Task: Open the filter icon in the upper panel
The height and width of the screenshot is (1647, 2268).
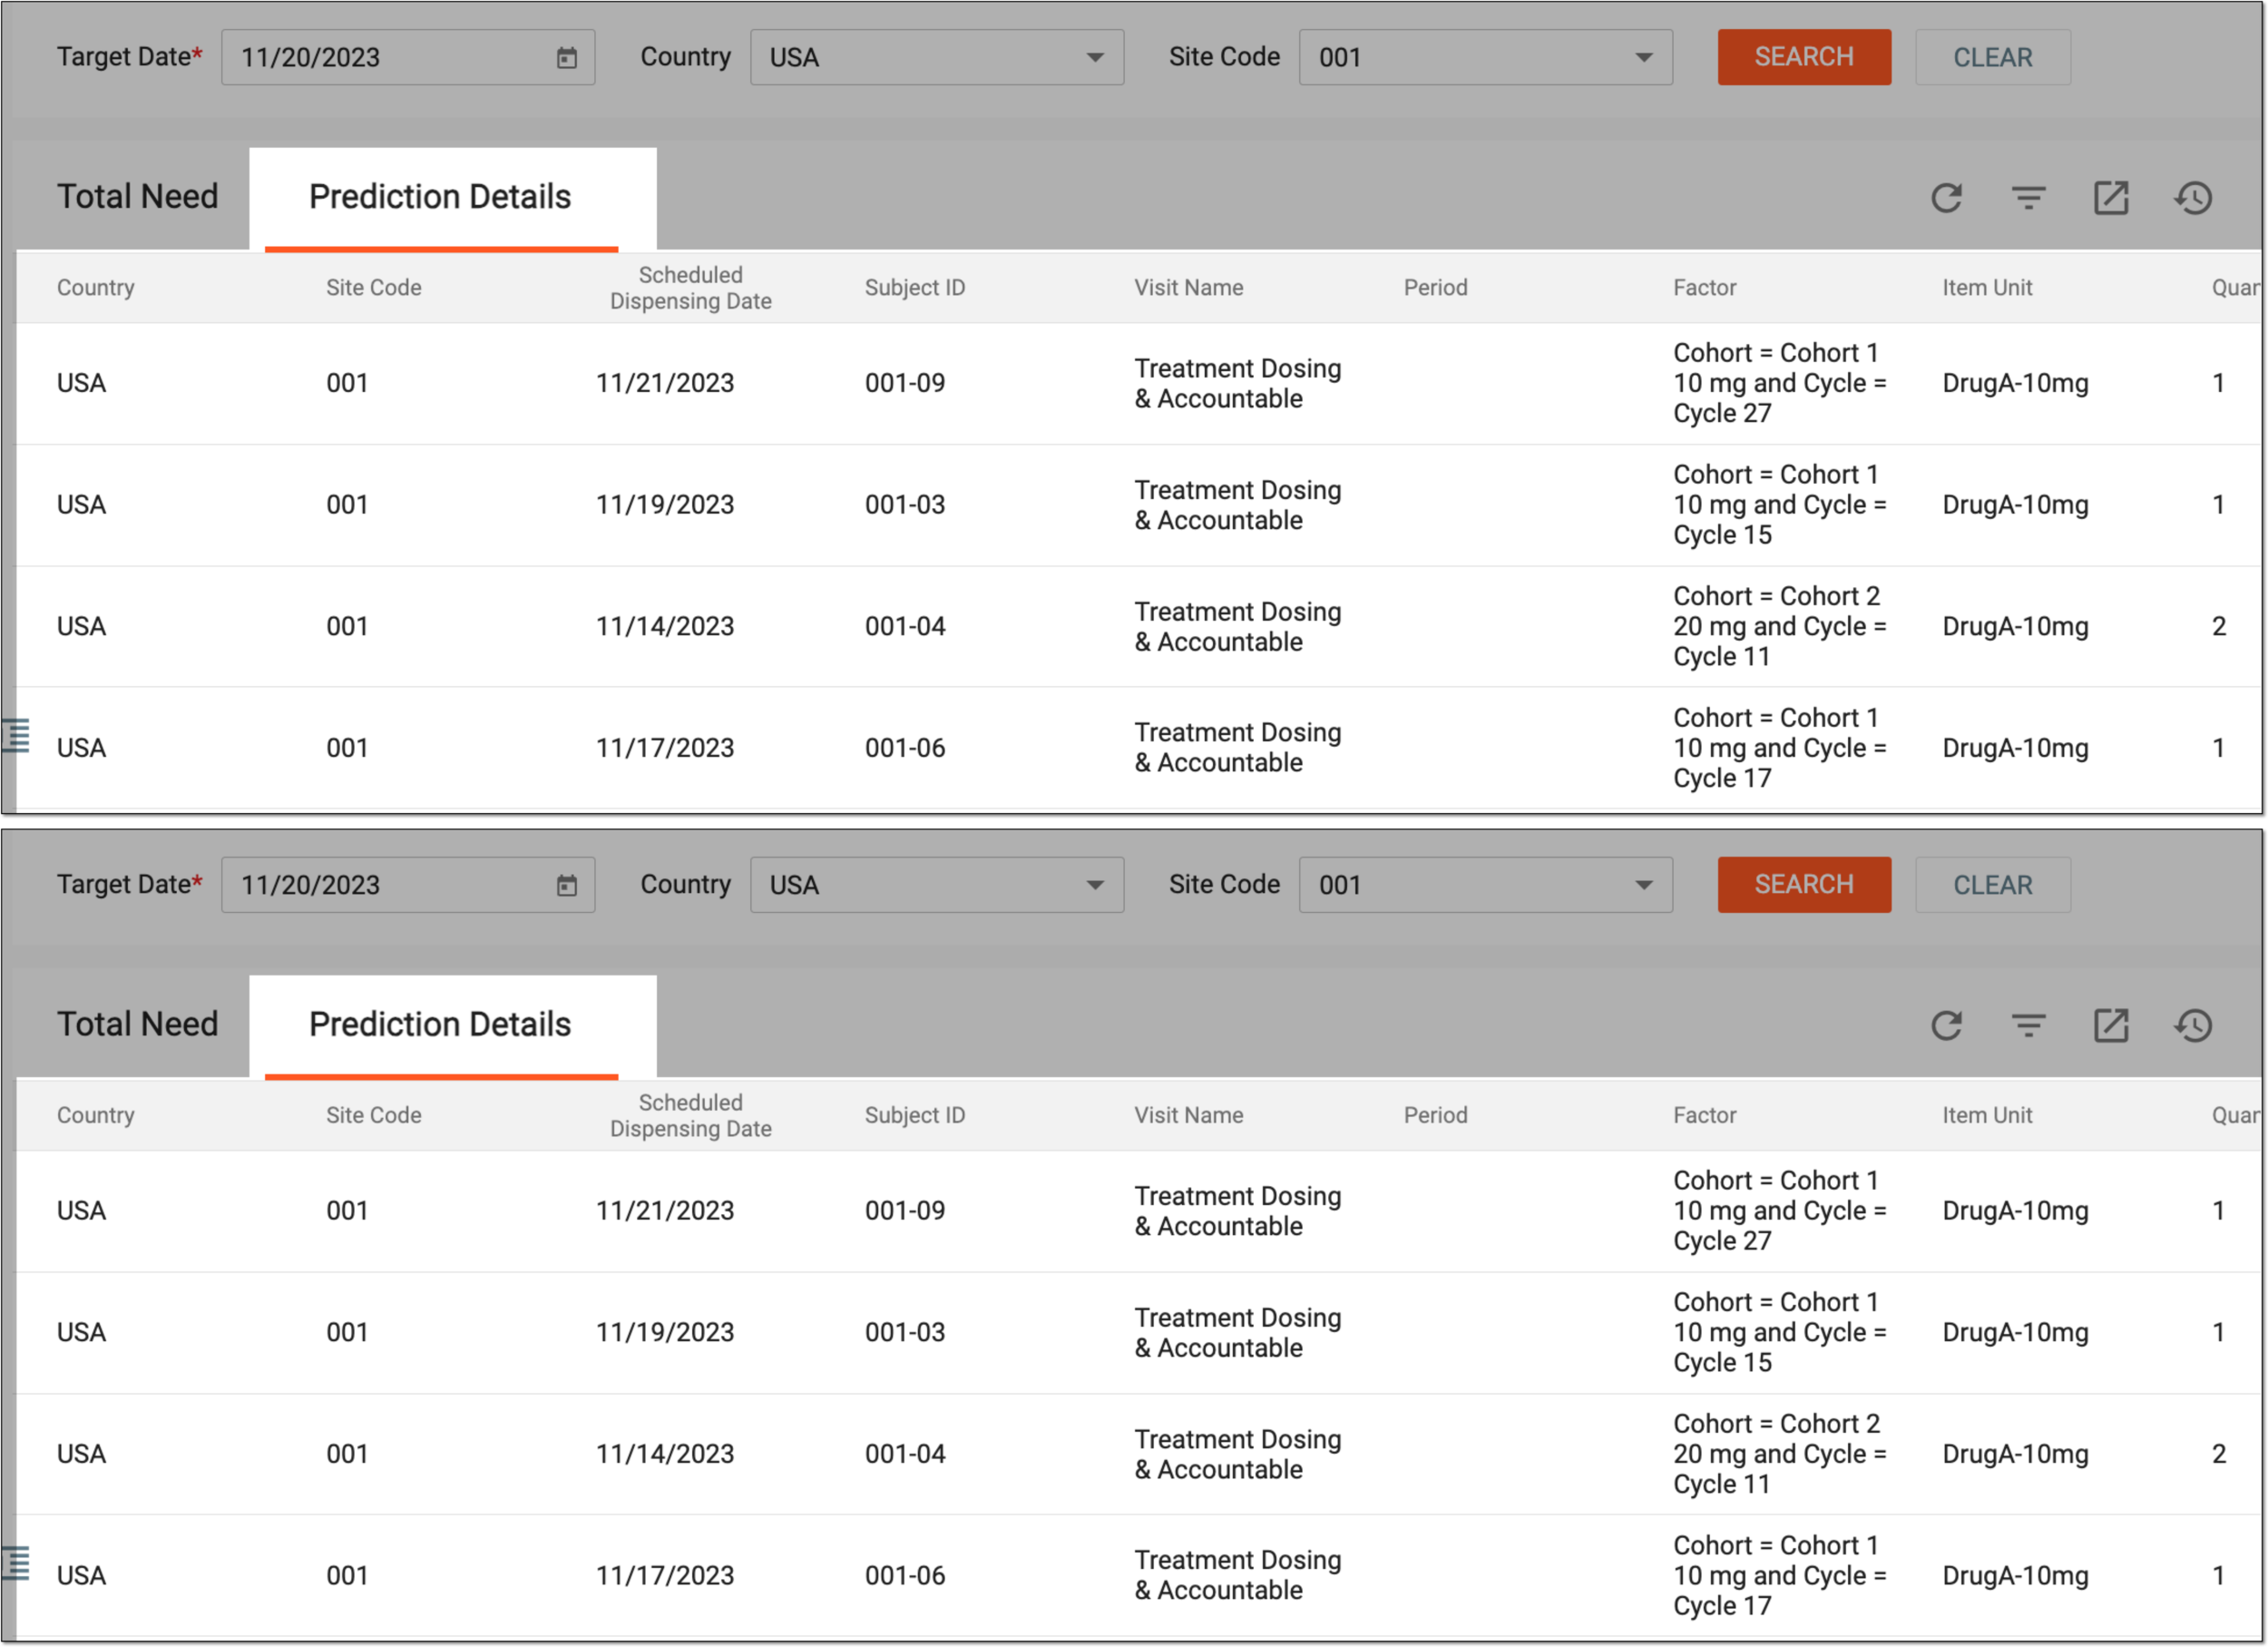Action: [x=2028, y=198]
